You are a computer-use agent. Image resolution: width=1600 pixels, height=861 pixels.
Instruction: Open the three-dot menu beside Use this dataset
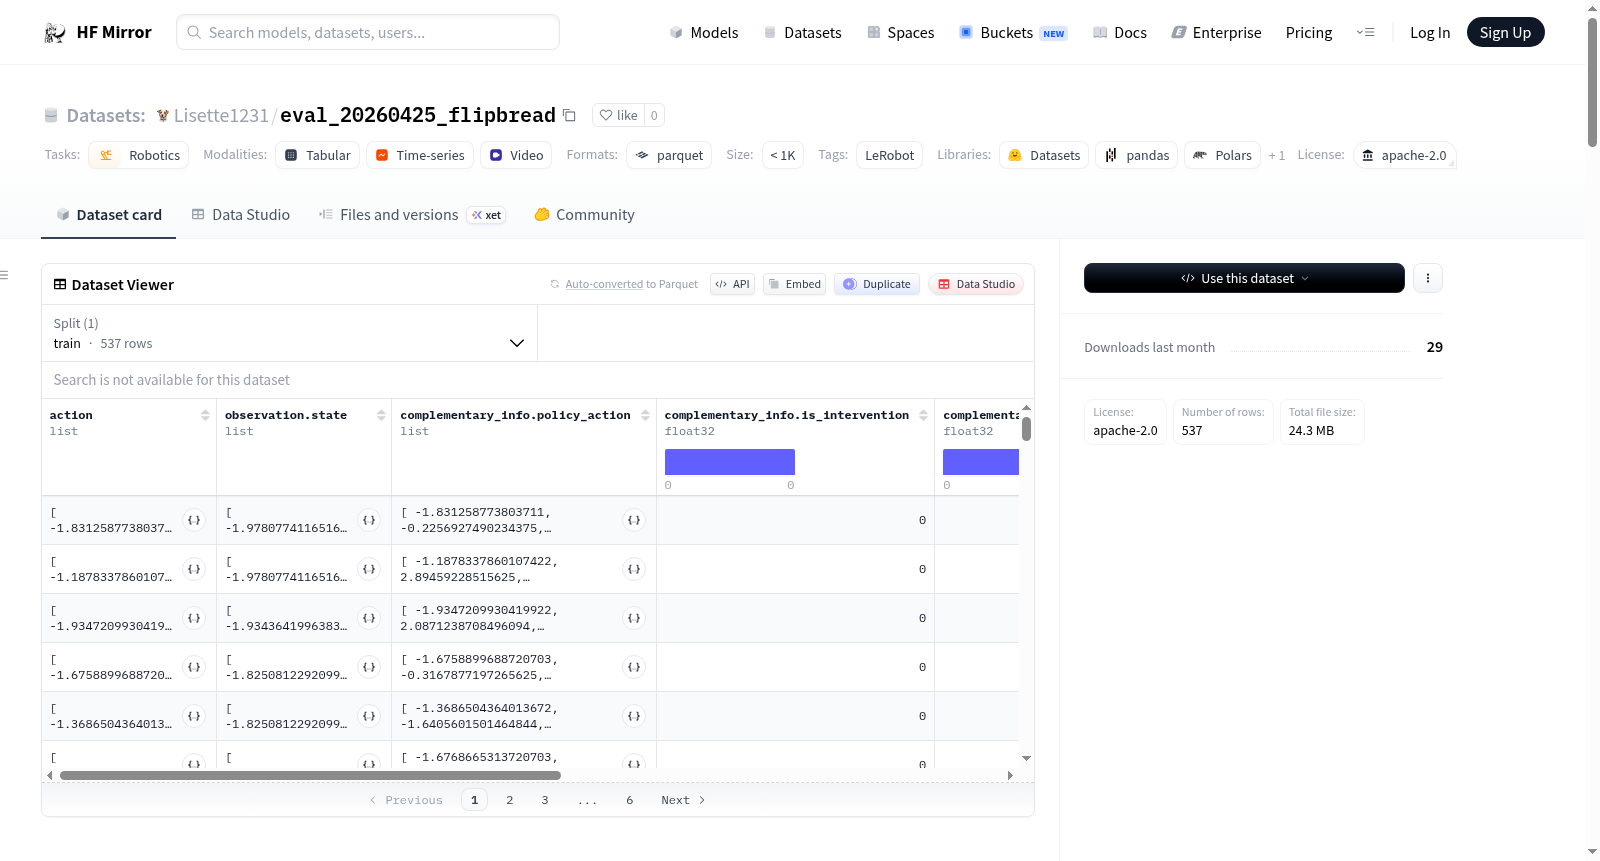pyautogui.click(x=1428, y=278)
